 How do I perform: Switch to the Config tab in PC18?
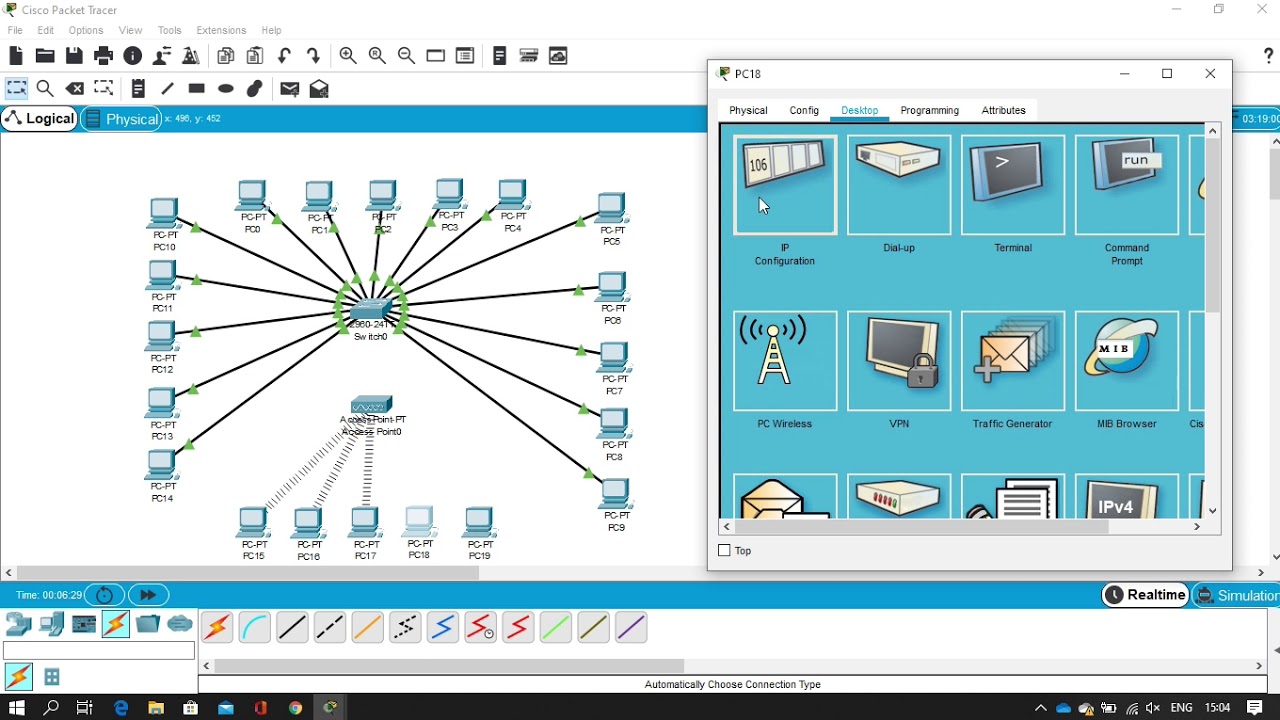point(804,110)
